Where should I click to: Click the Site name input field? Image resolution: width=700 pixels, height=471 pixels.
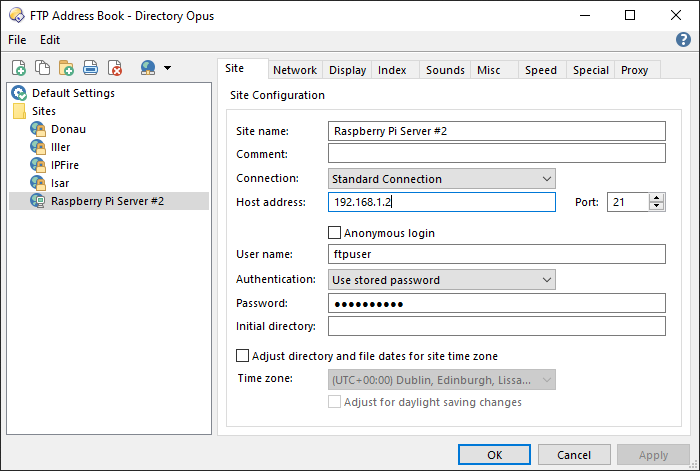pos(496,131)
